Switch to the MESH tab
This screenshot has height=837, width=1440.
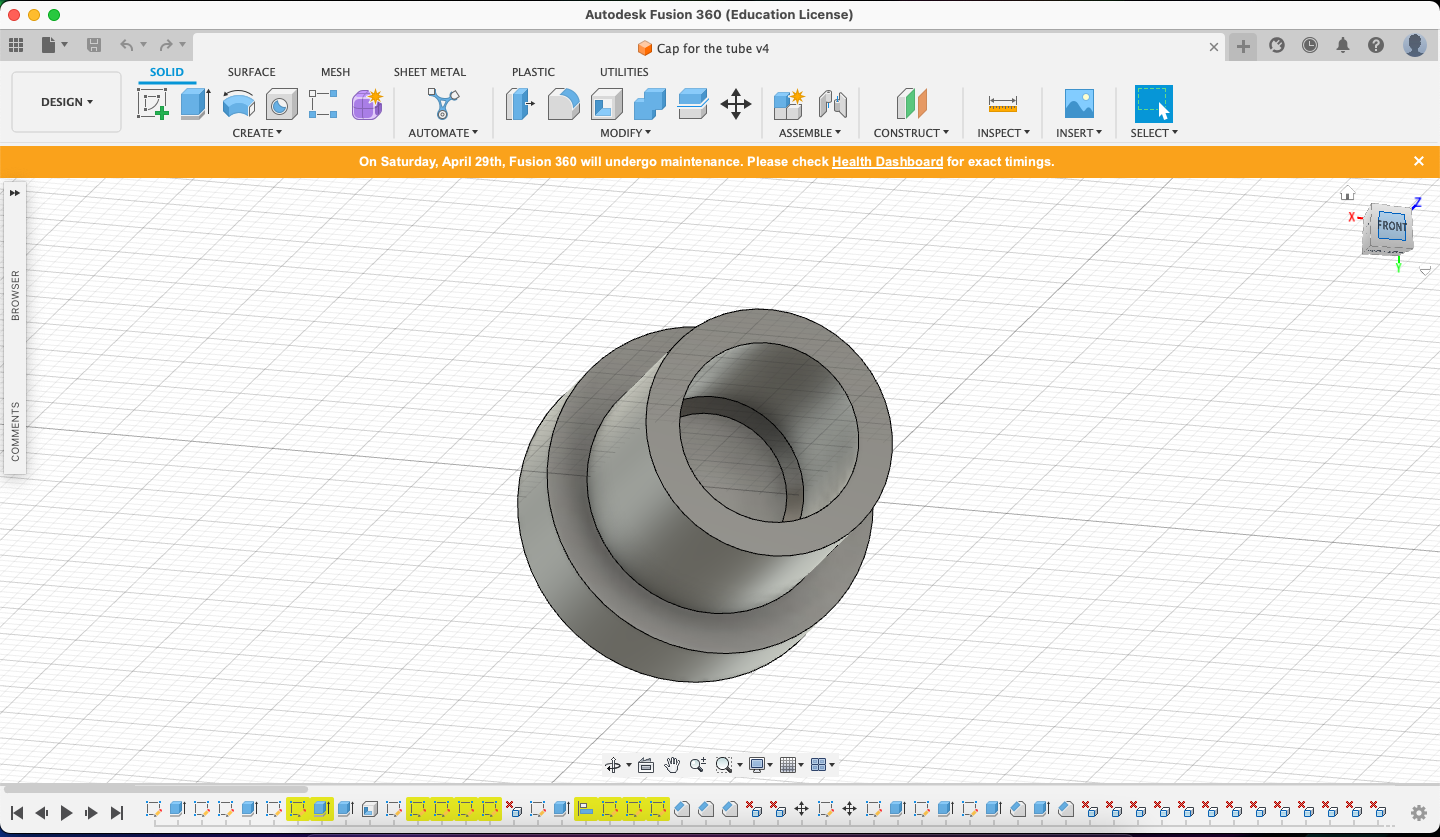335,72
